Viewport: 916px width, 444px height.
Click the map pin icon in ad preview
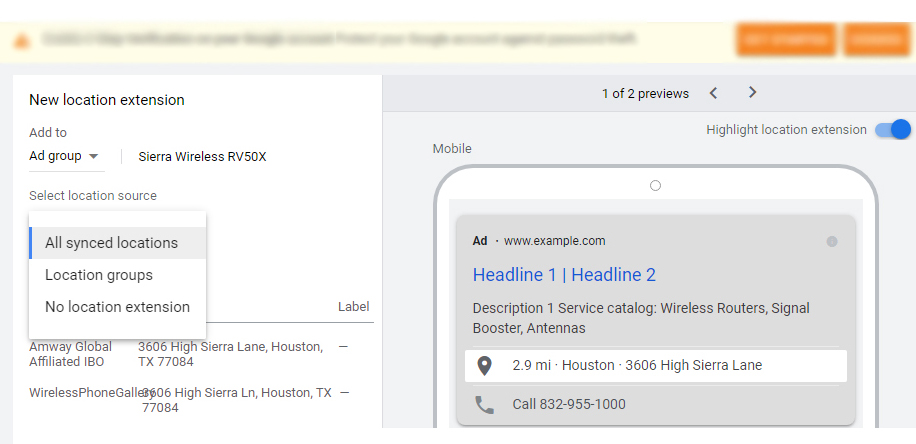pos(484,366)
